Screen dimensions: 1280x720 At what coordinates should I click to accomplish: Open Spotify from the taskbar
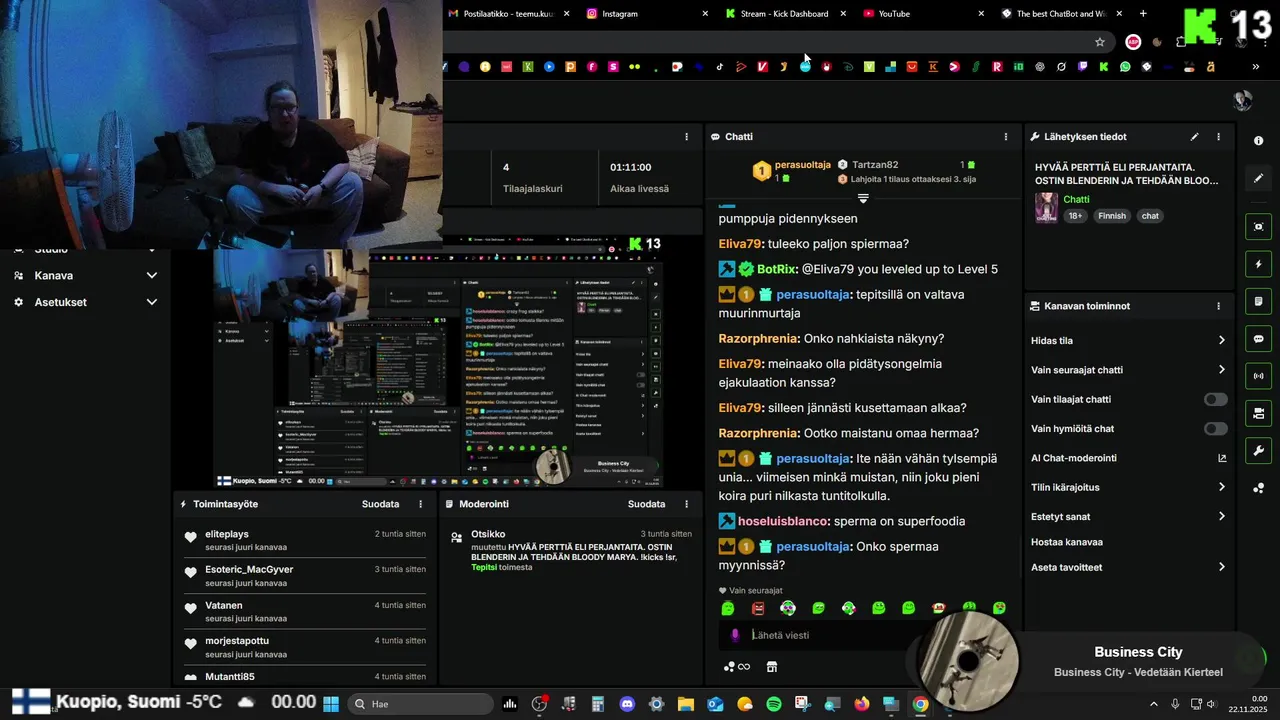(x=773, y=704)
